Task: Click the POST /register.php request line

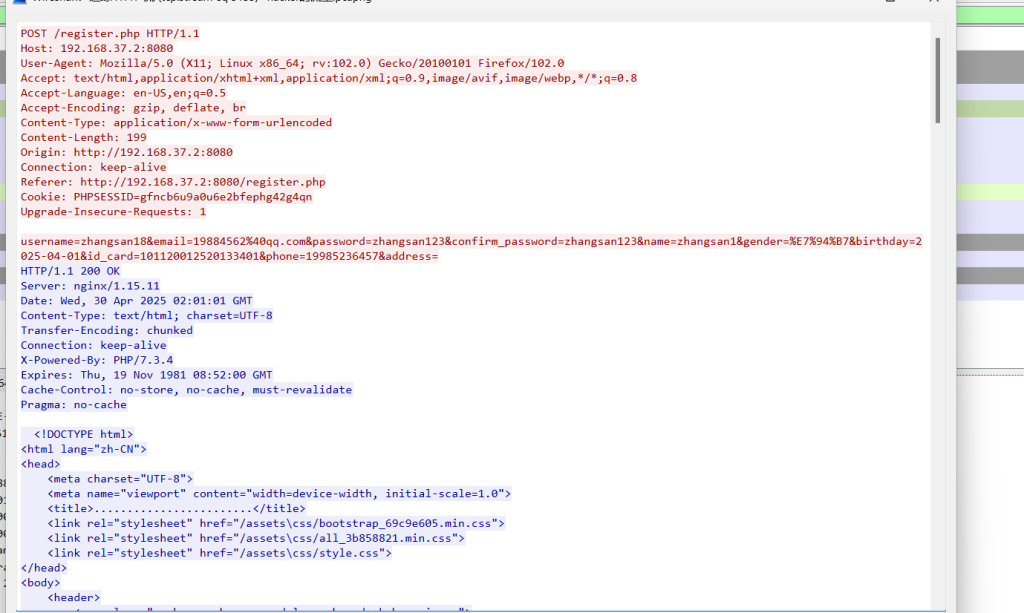Action: coord(110,33)
